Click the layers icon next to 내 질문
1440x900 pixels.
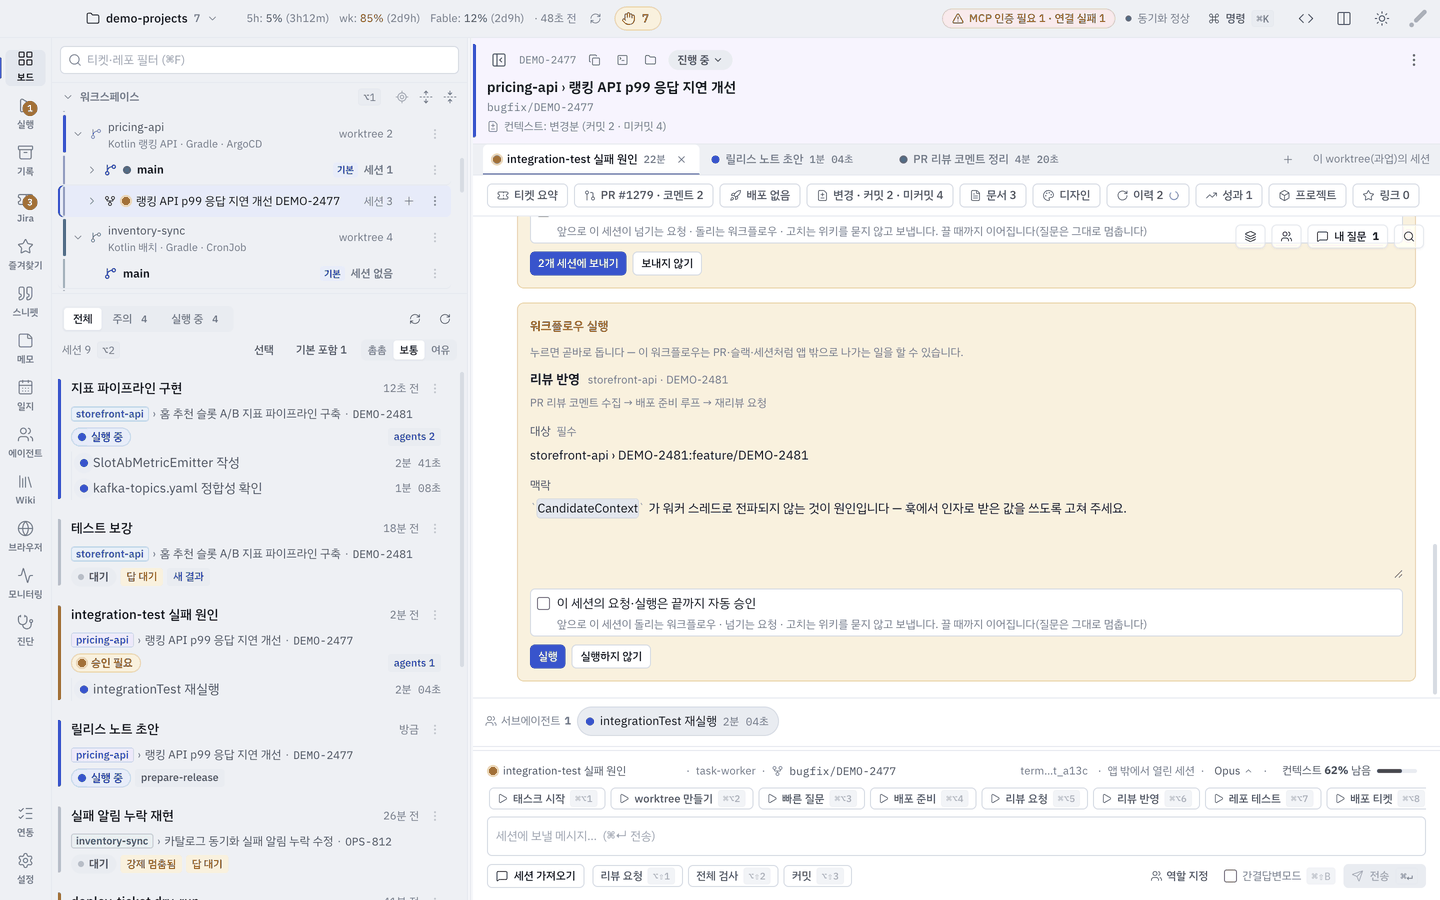tap(1250, 237)
